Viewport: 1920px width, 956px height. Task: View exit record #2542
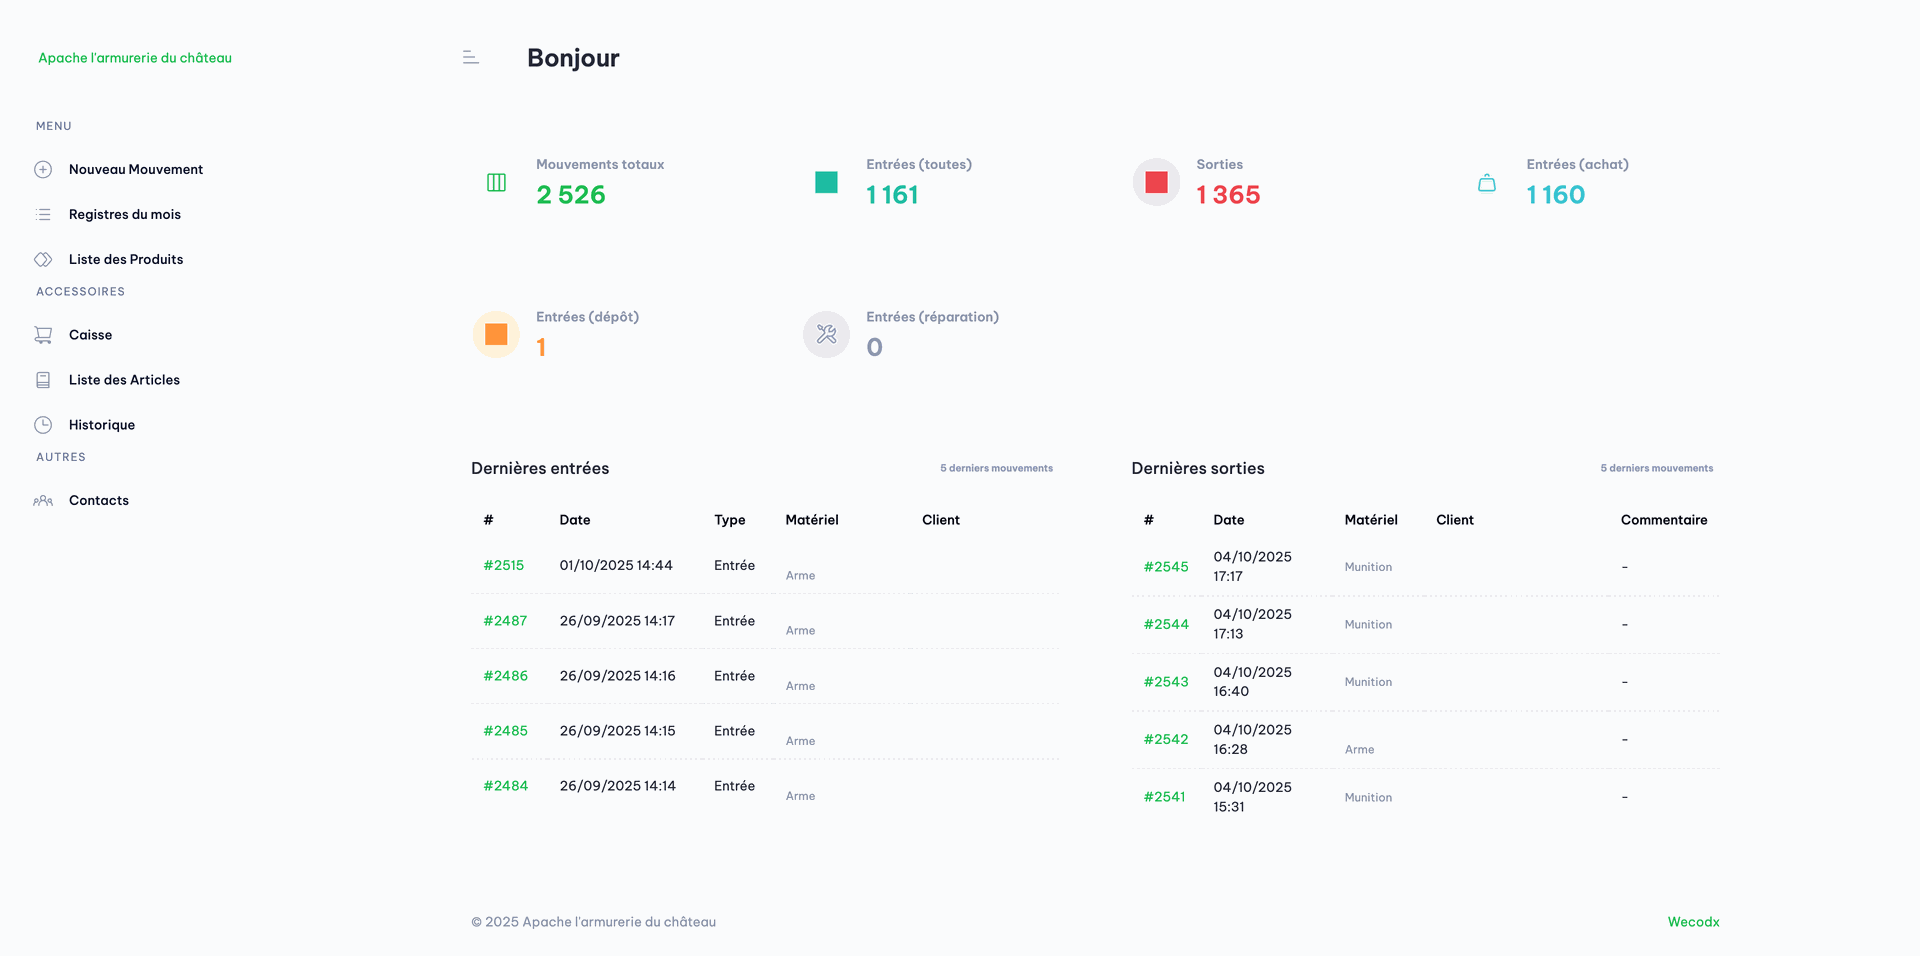pos(1166,740)
